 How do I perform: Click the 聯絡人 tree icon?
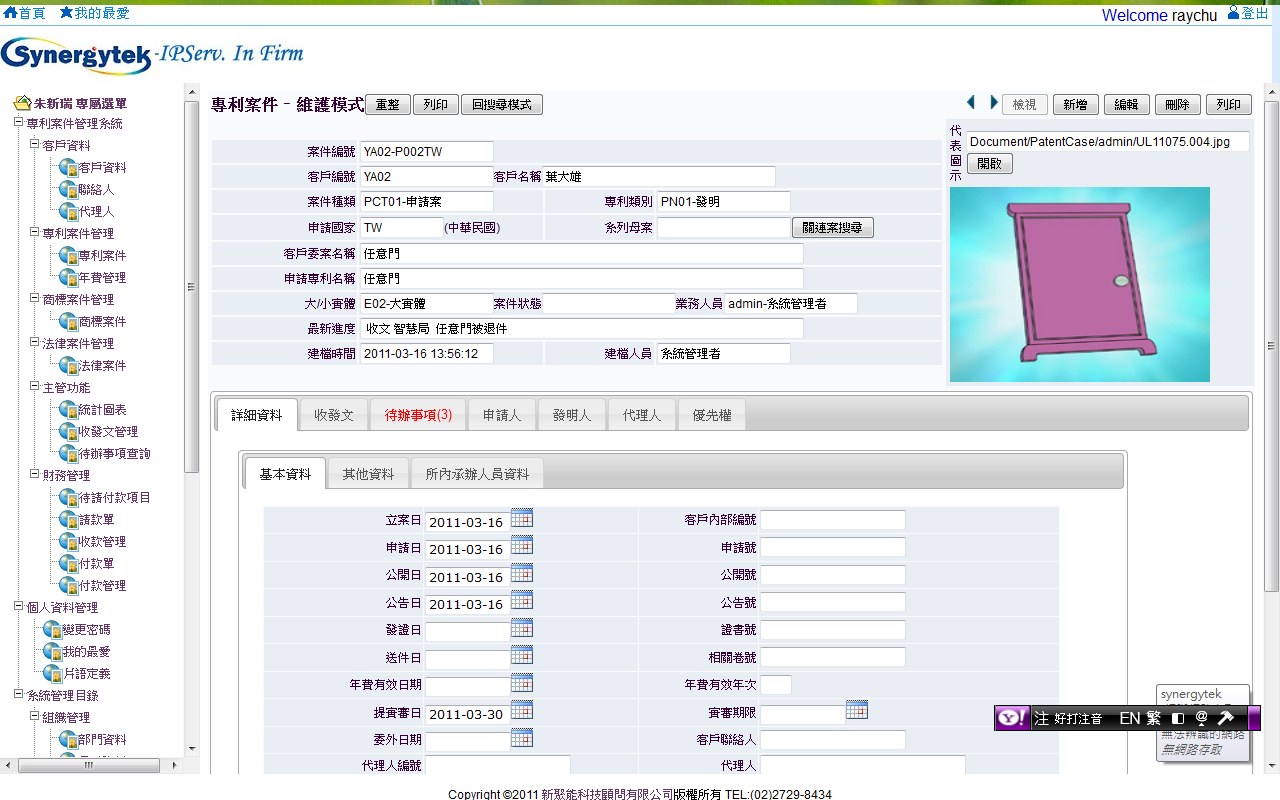(x=68, y=190)
